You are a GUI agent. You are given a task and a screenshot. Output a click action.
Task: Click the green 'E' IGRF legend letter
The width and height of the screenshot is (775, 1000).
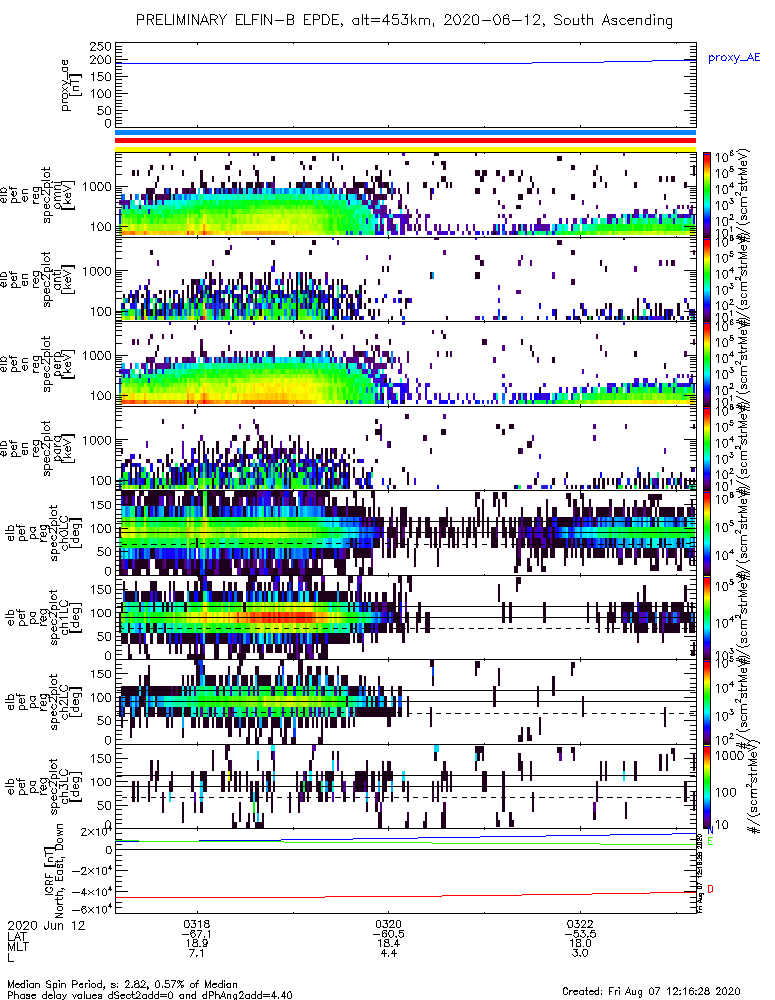point(710,842)
